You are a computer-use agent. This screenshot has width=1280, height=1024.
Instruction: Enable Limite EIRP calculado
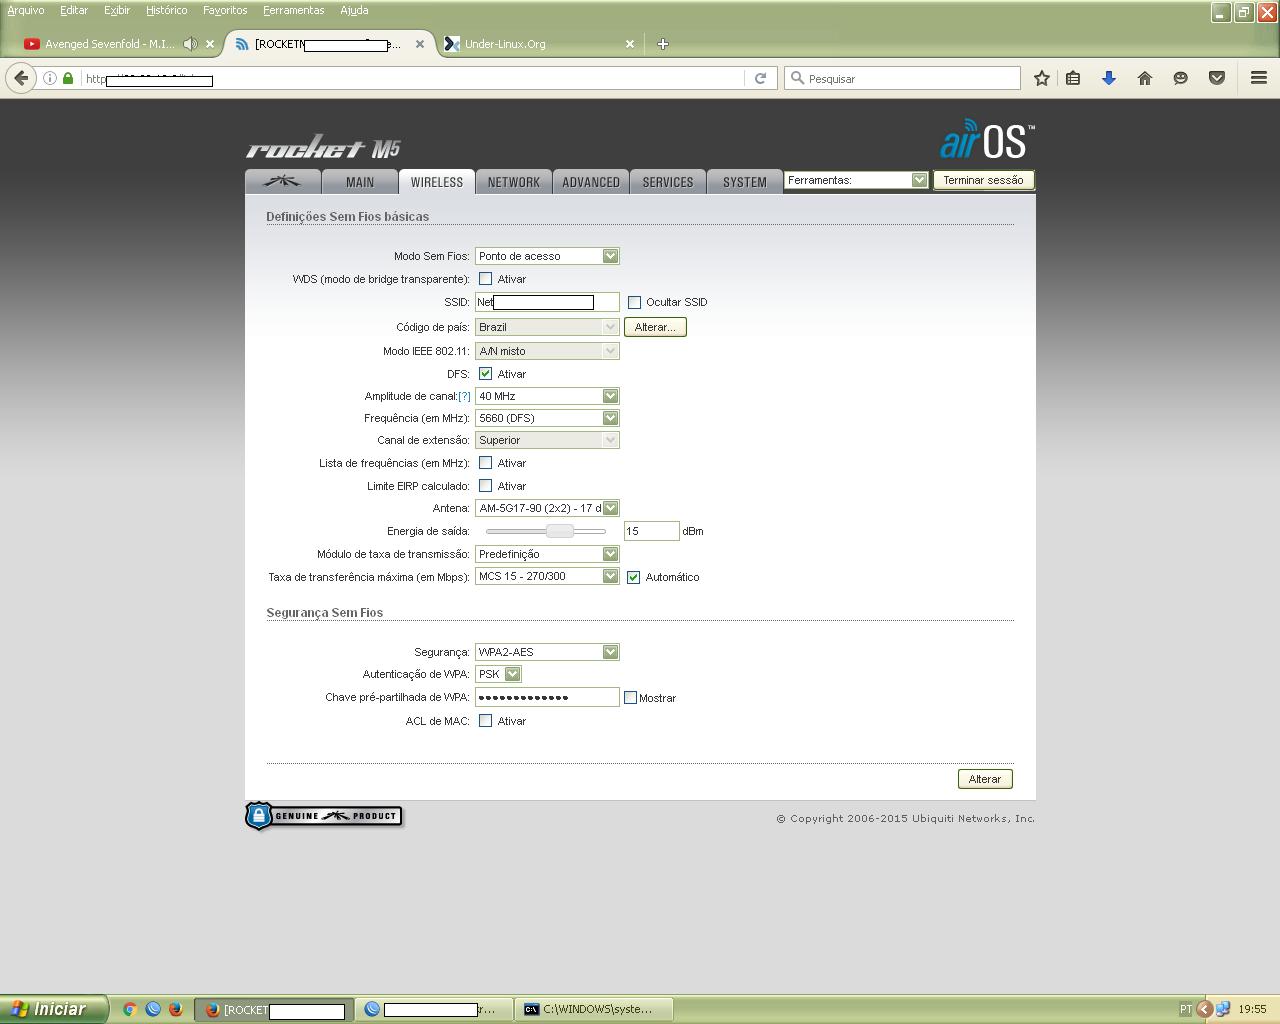point(486,486)
